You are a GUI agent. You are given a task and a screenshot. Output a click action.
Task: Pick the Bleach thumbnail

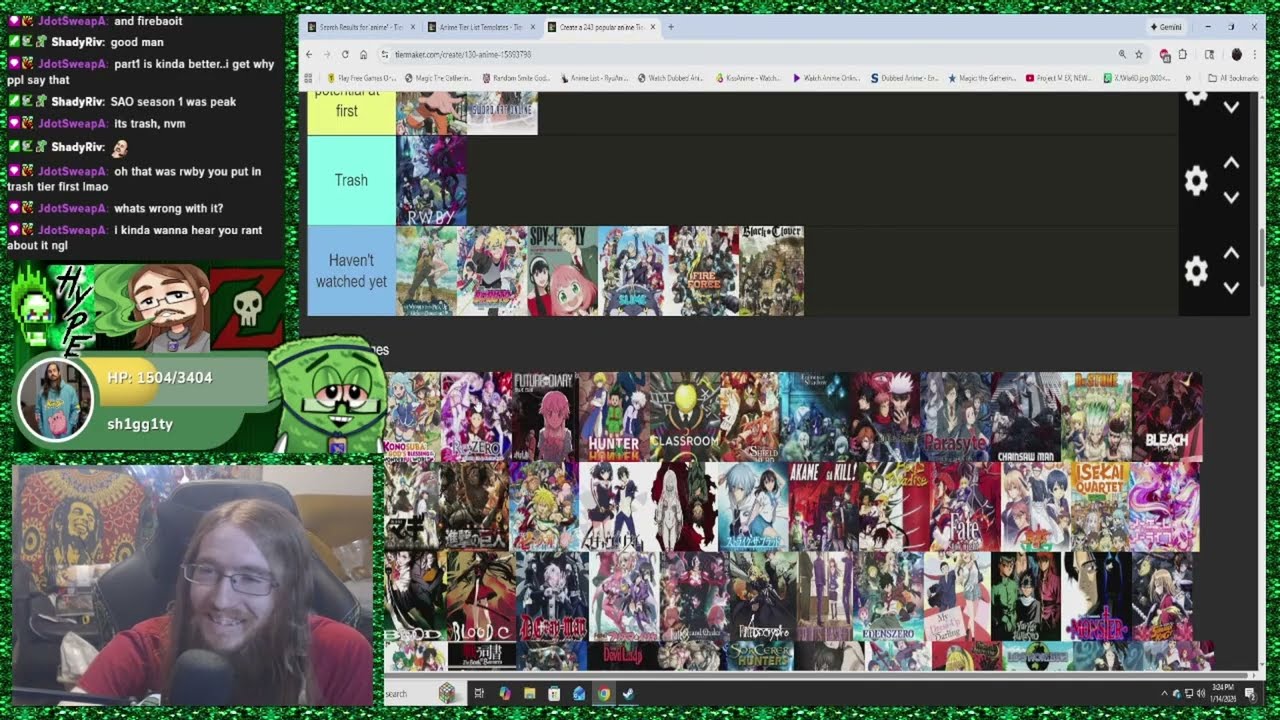pos(1168,417)
